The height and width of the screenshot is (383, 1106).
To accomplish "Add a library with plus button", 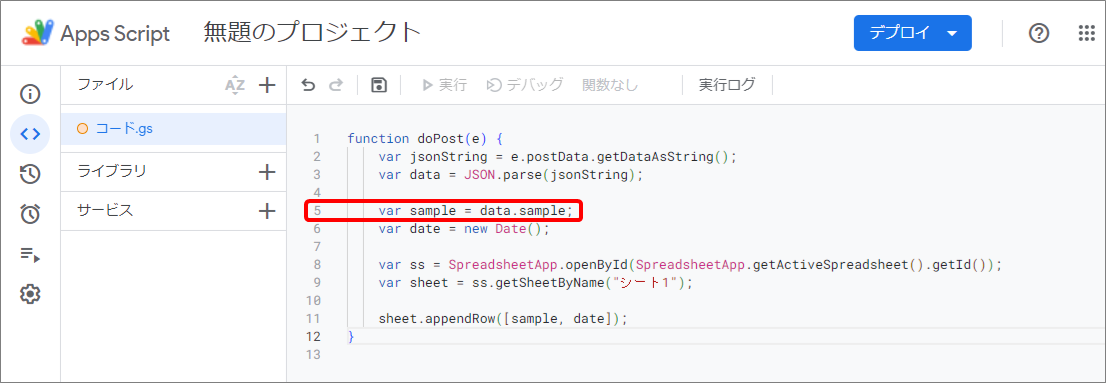I will [267, 171].
